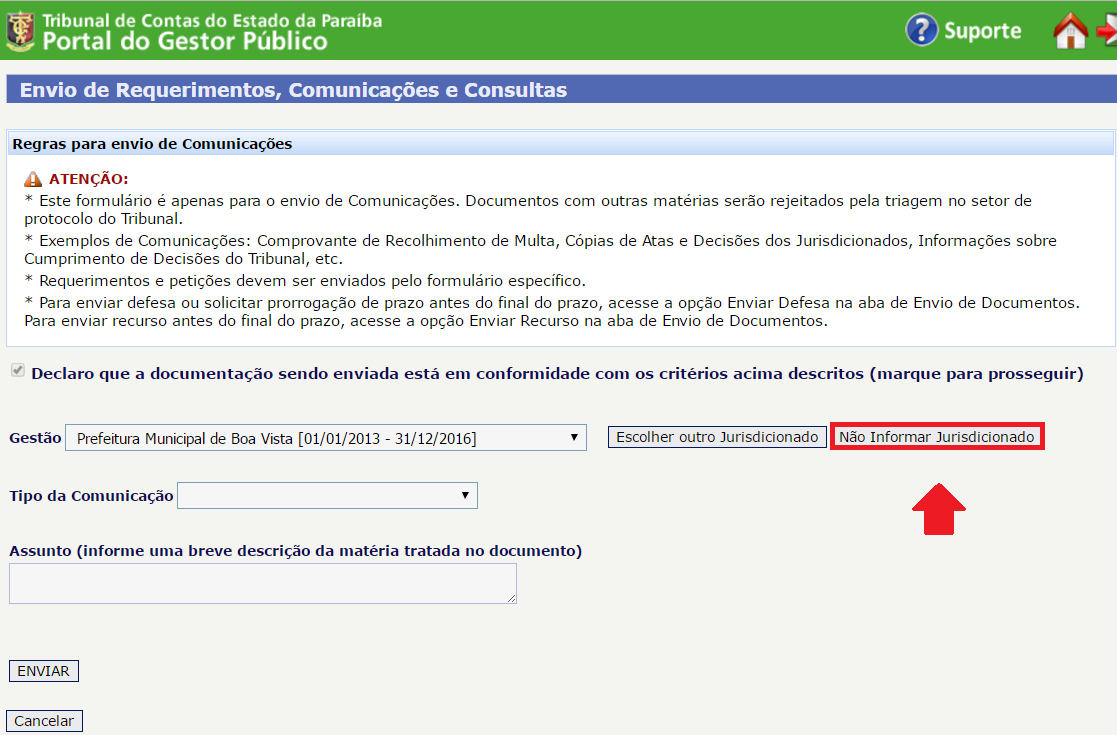Image resolution: width=1117 pixels, height=735 pixels.
Task: Click the Tribunal de Contas shield logo
Action: point(20,30)
